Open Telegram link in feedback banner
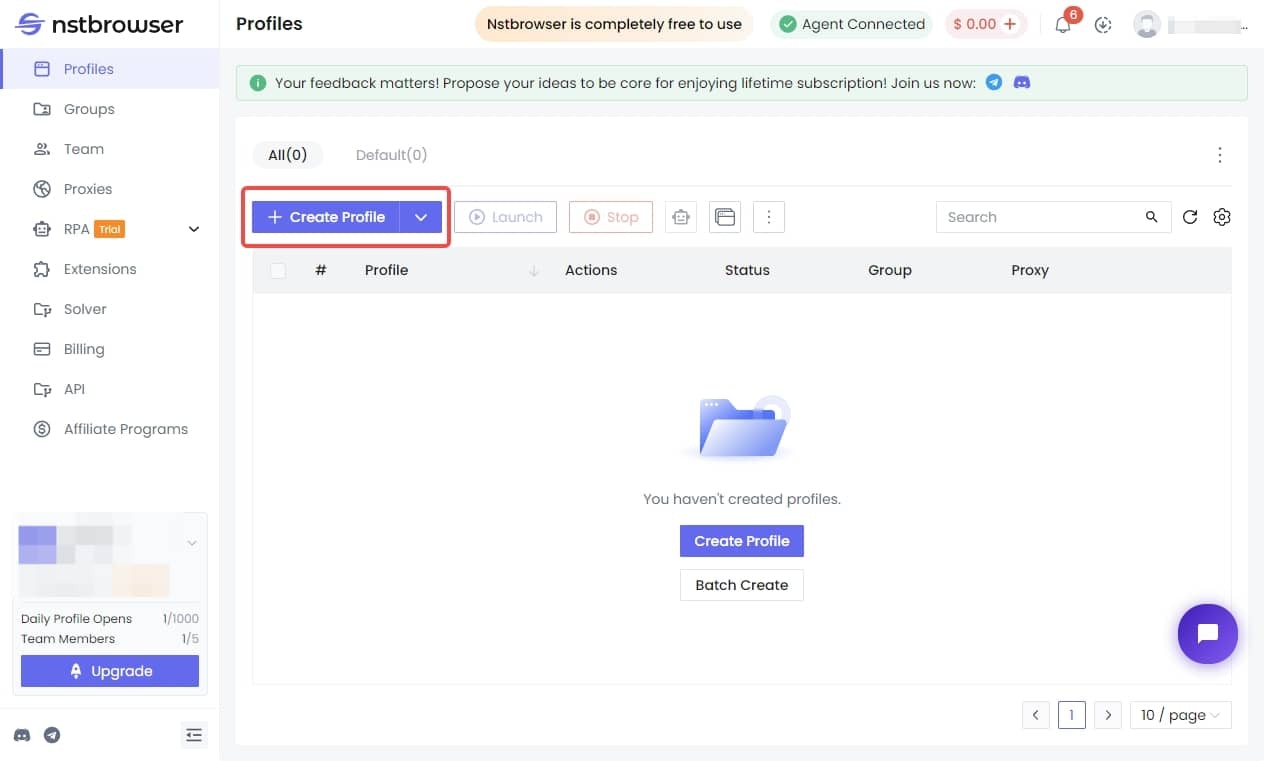 click(994, 83)
